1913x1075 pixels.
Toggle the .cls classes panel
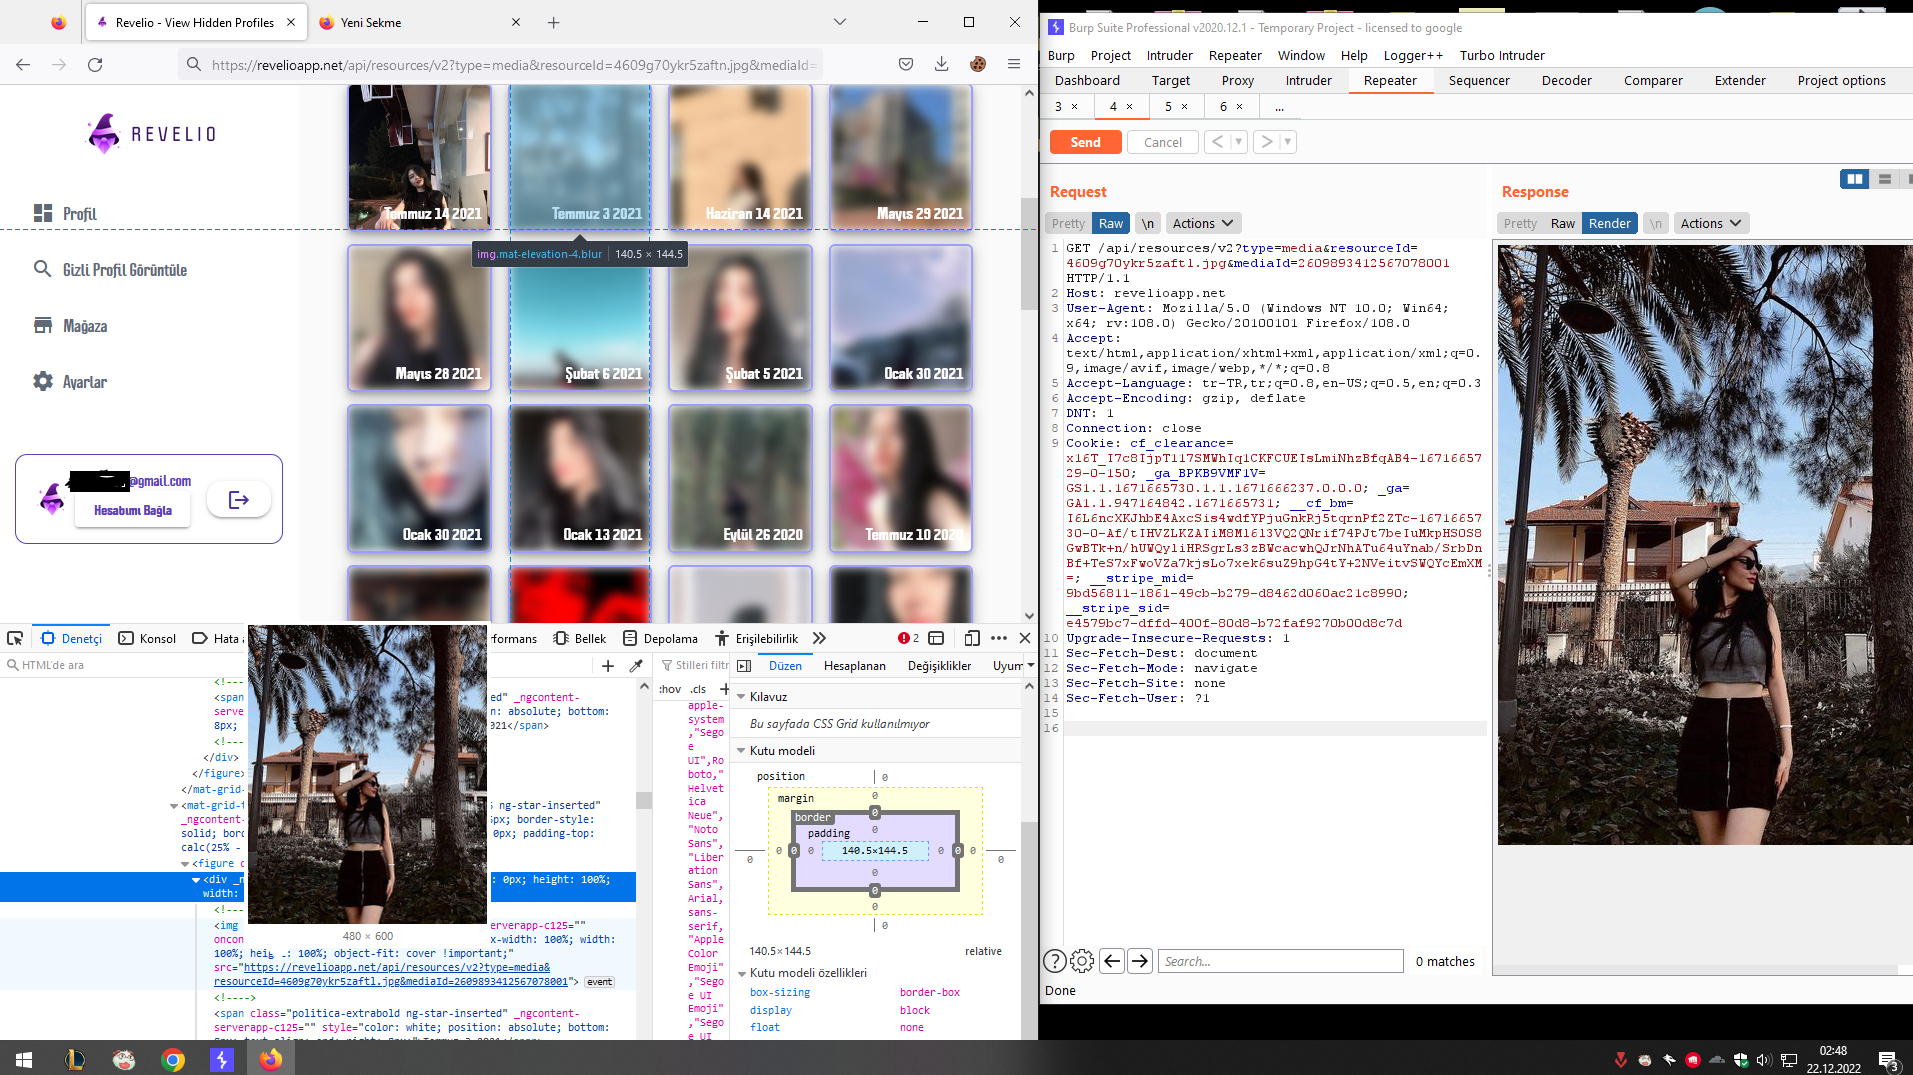point(698,689)
